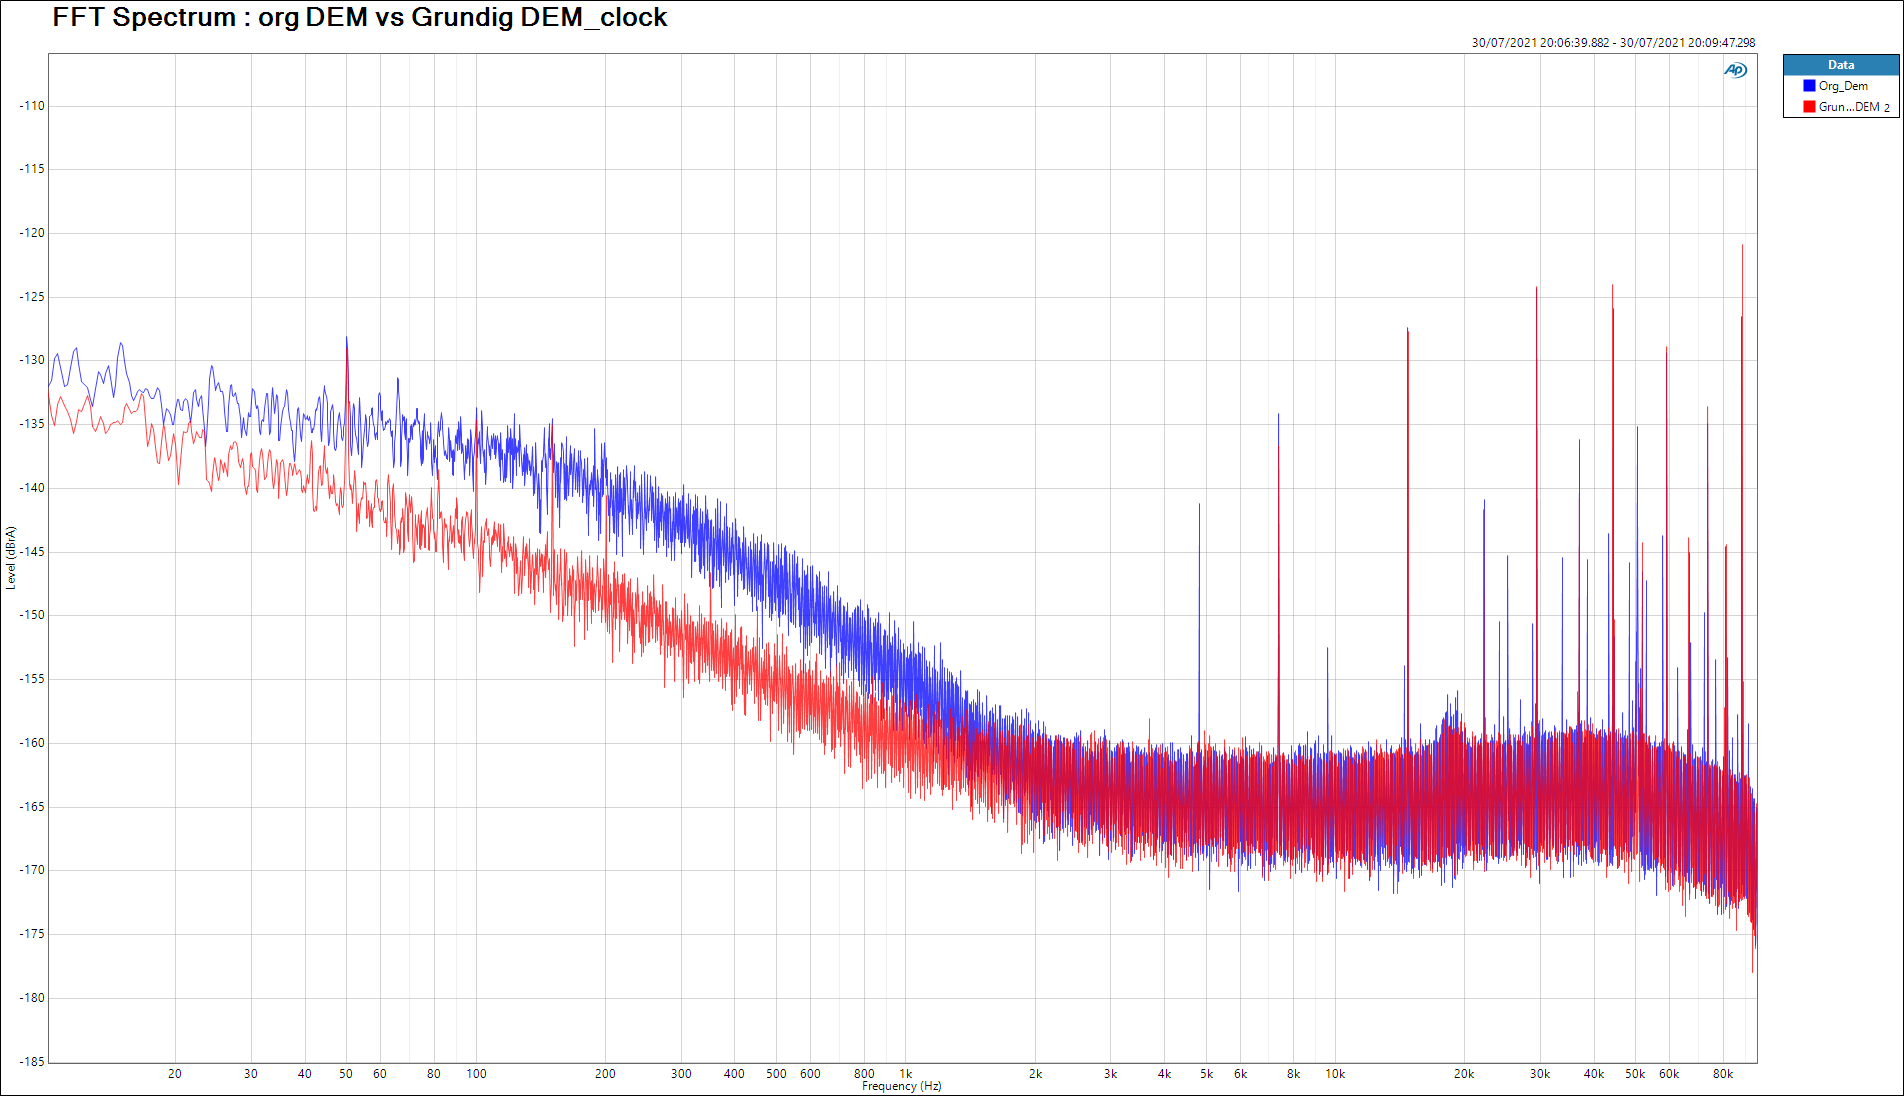This screenshot has height=1096, width=1904.
Task: Click the AP logo in graph corner
Action: click(1735, 70)
